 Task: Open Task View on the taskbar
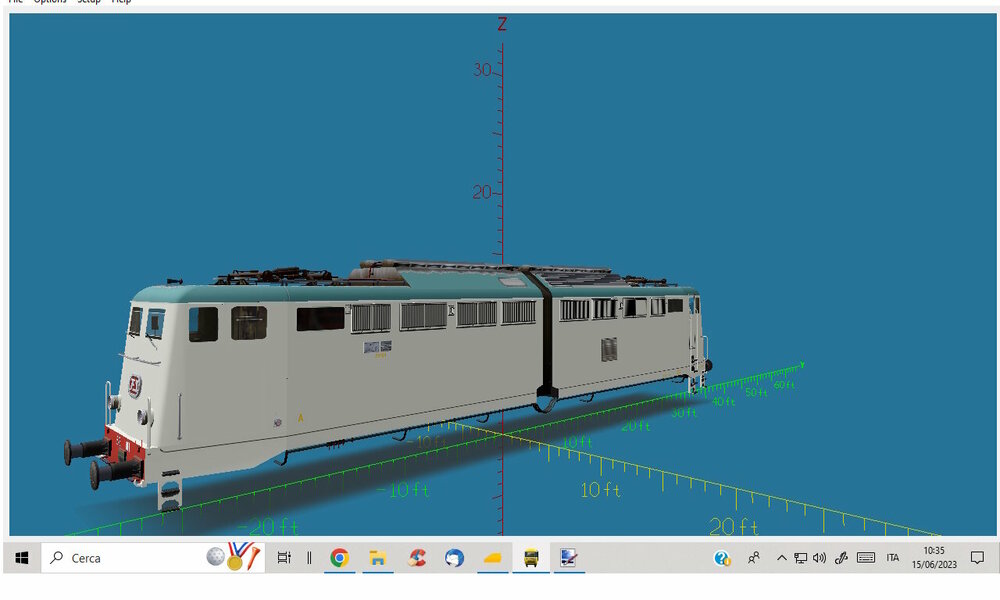[284, 558]
